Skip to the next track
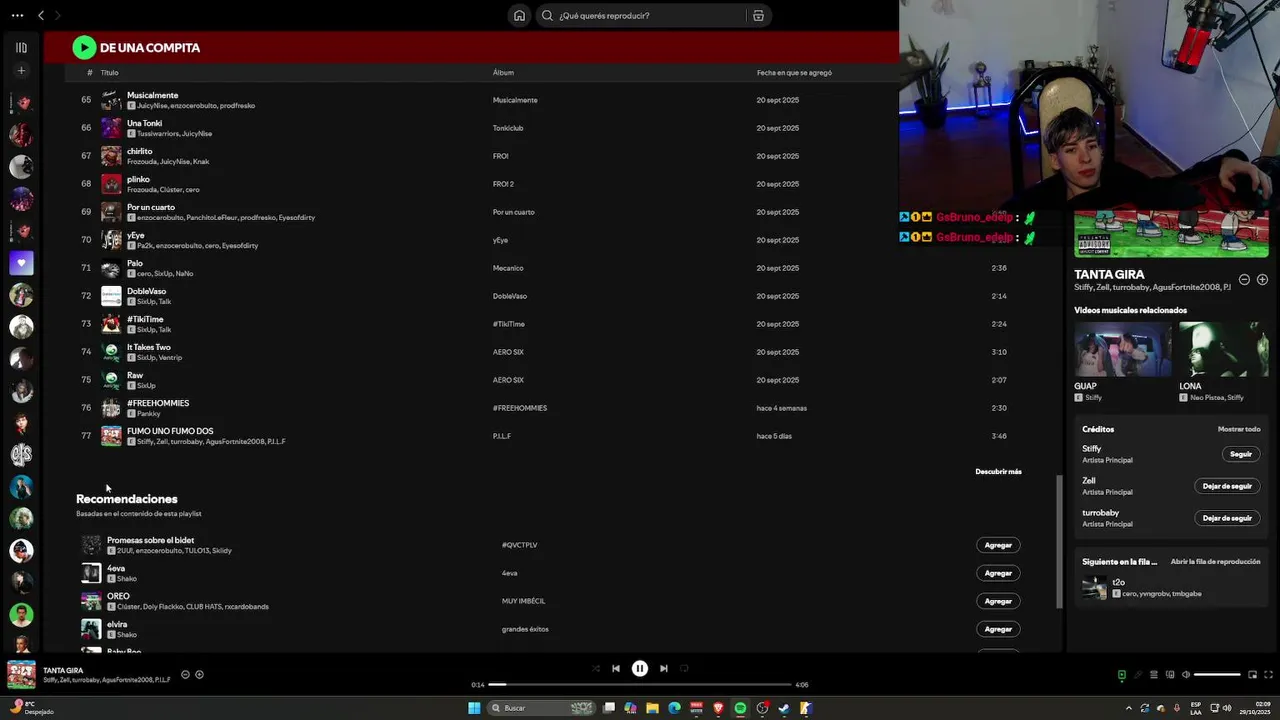Image resolution: width=1280 pixels, height=720 pixels. [663, 668]
